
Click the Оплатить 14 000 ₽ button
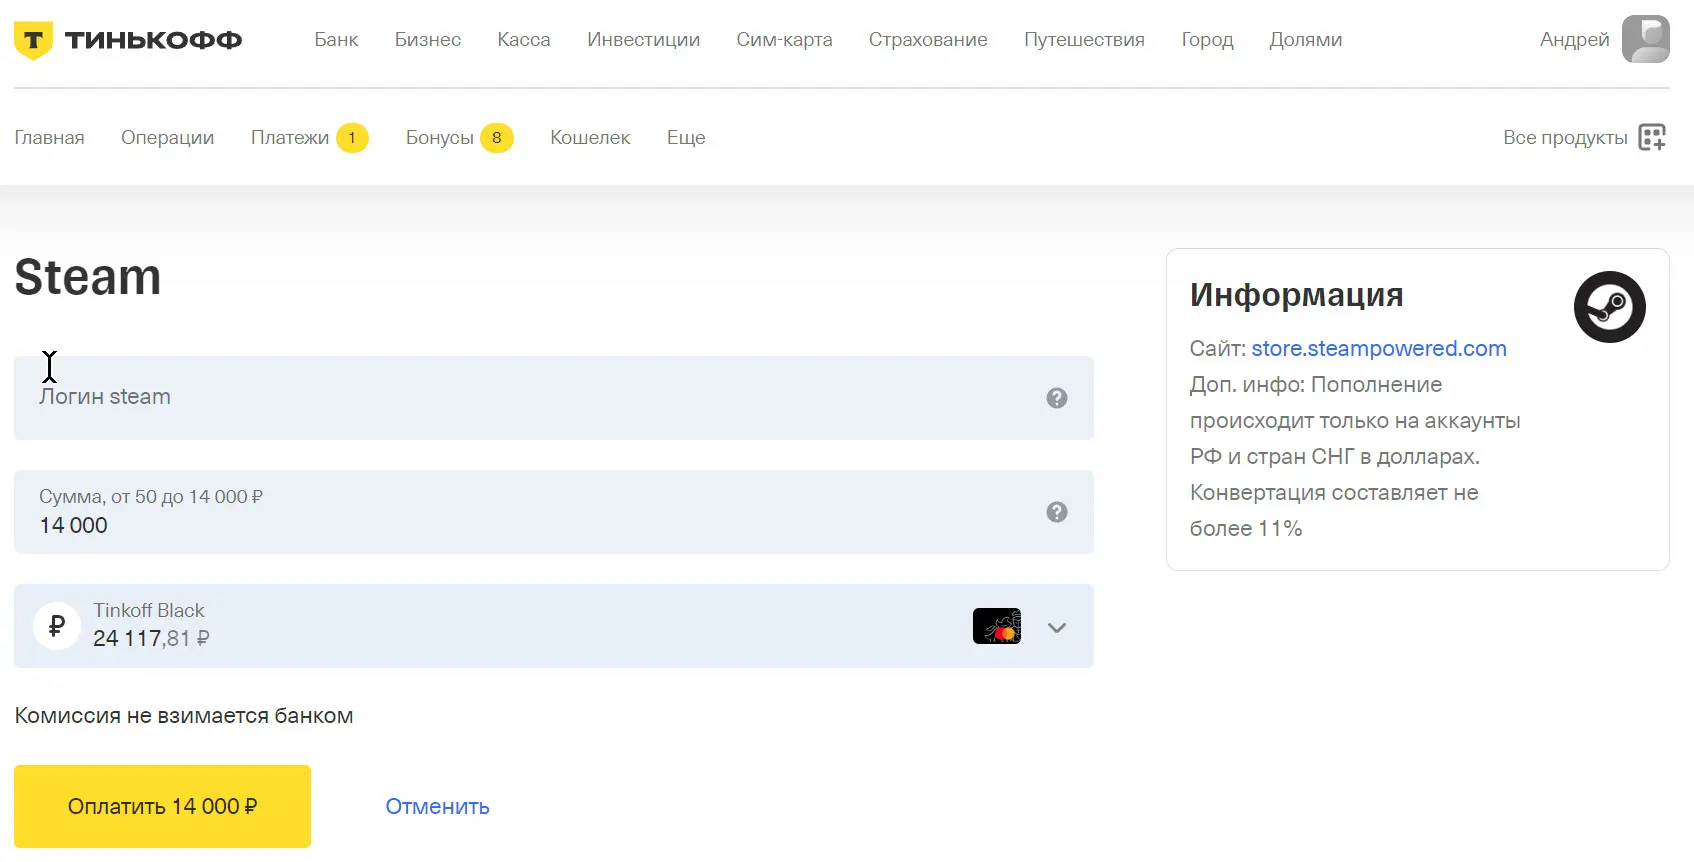click(x=162, y=806)
